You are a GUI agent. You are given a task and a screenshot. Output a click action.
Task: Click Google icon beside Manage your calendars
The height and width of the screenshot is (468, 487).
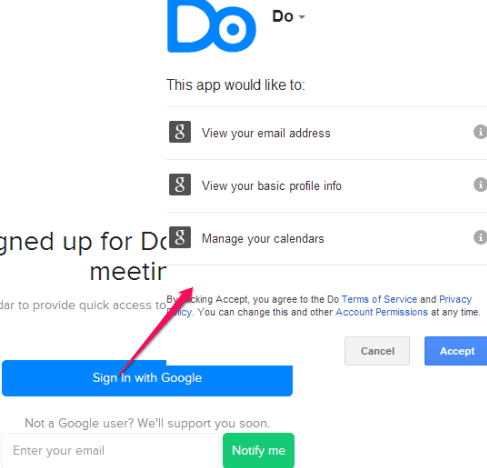pos(180,237)
